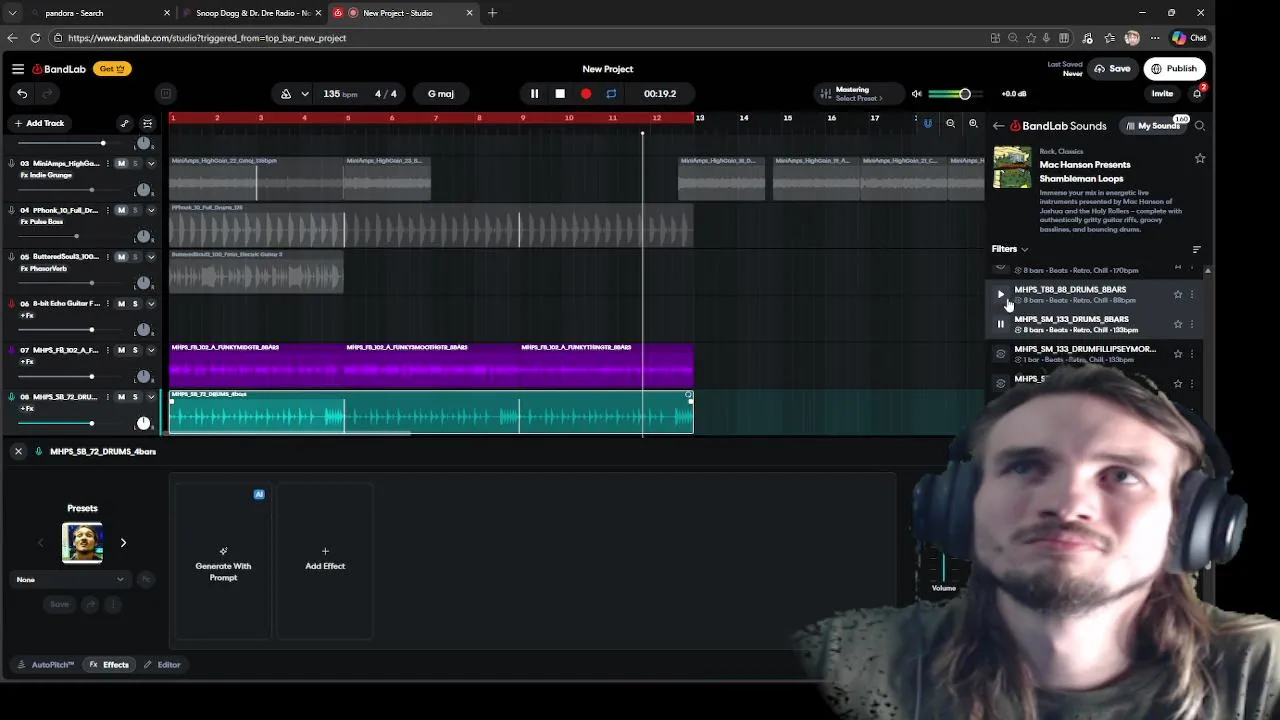Click the Save button

tap(1112, 69)
